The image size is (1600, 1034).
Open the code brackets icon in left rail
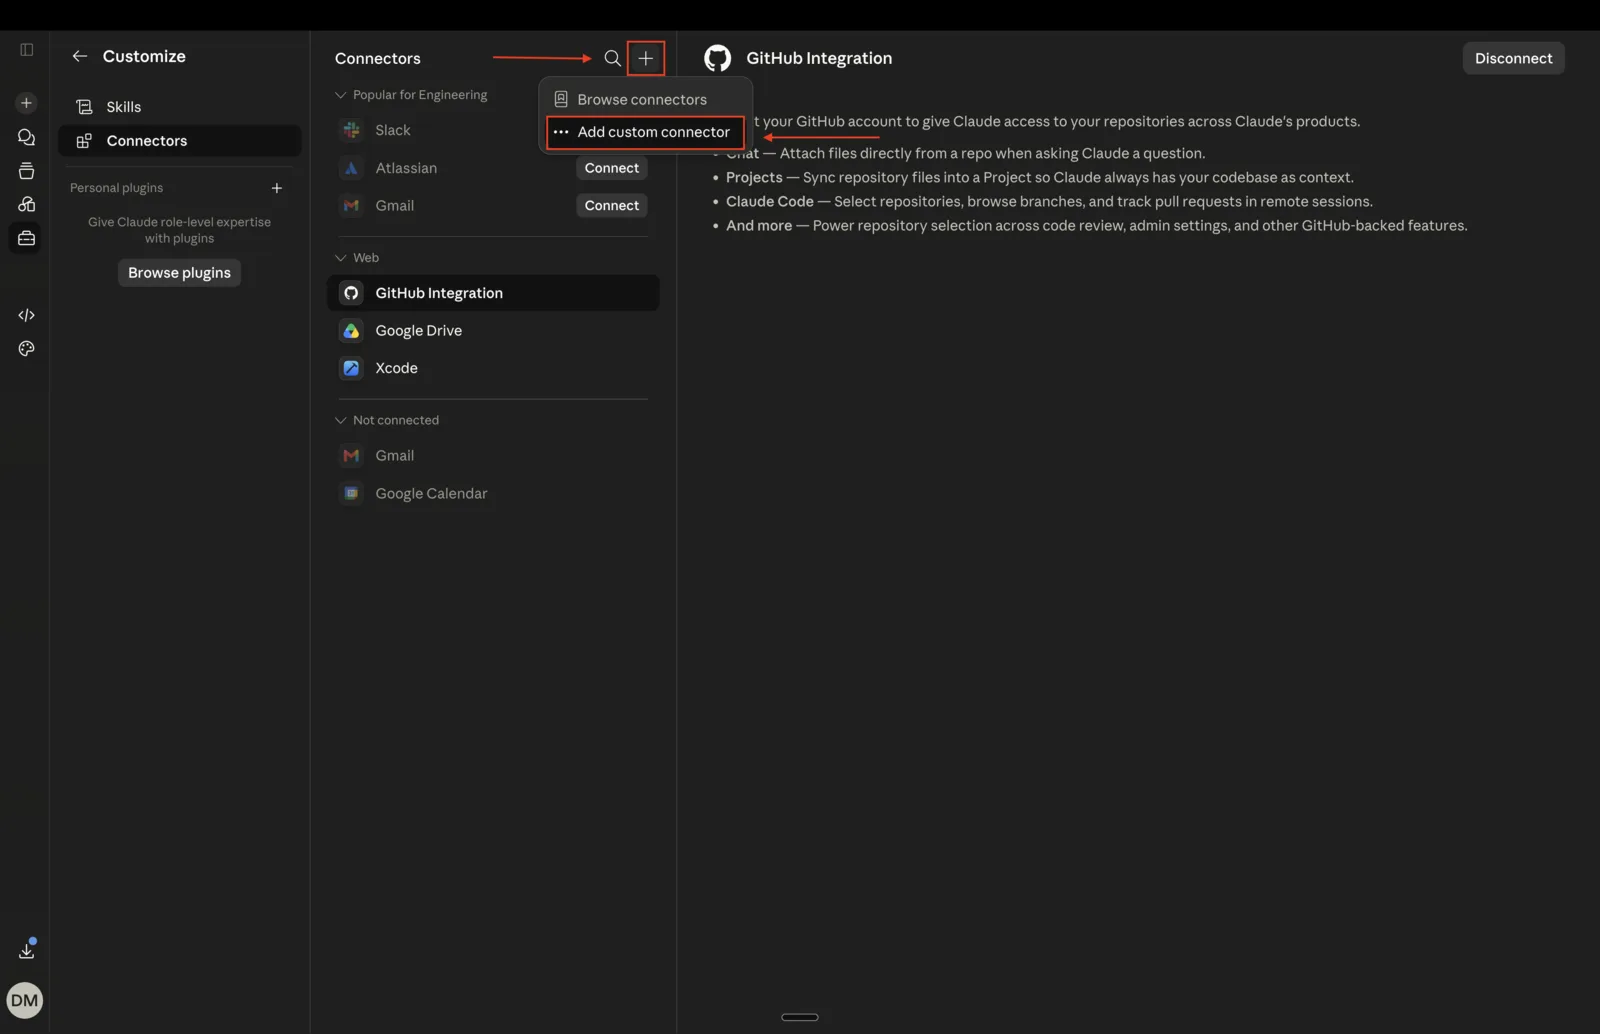tap(27, 315)
